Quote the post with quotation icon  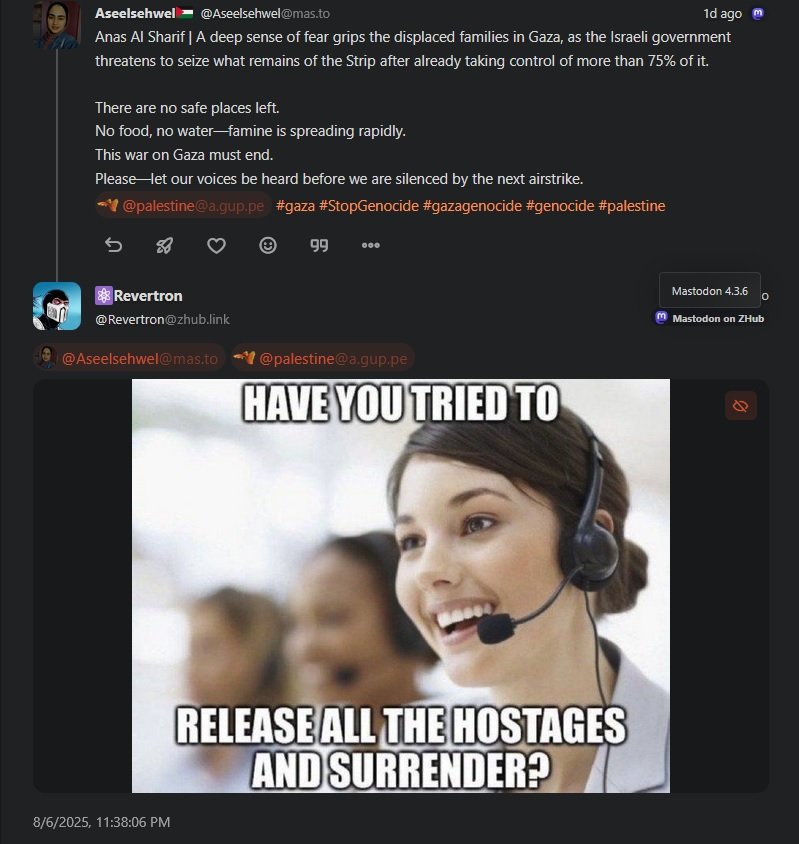click(319, 245)
